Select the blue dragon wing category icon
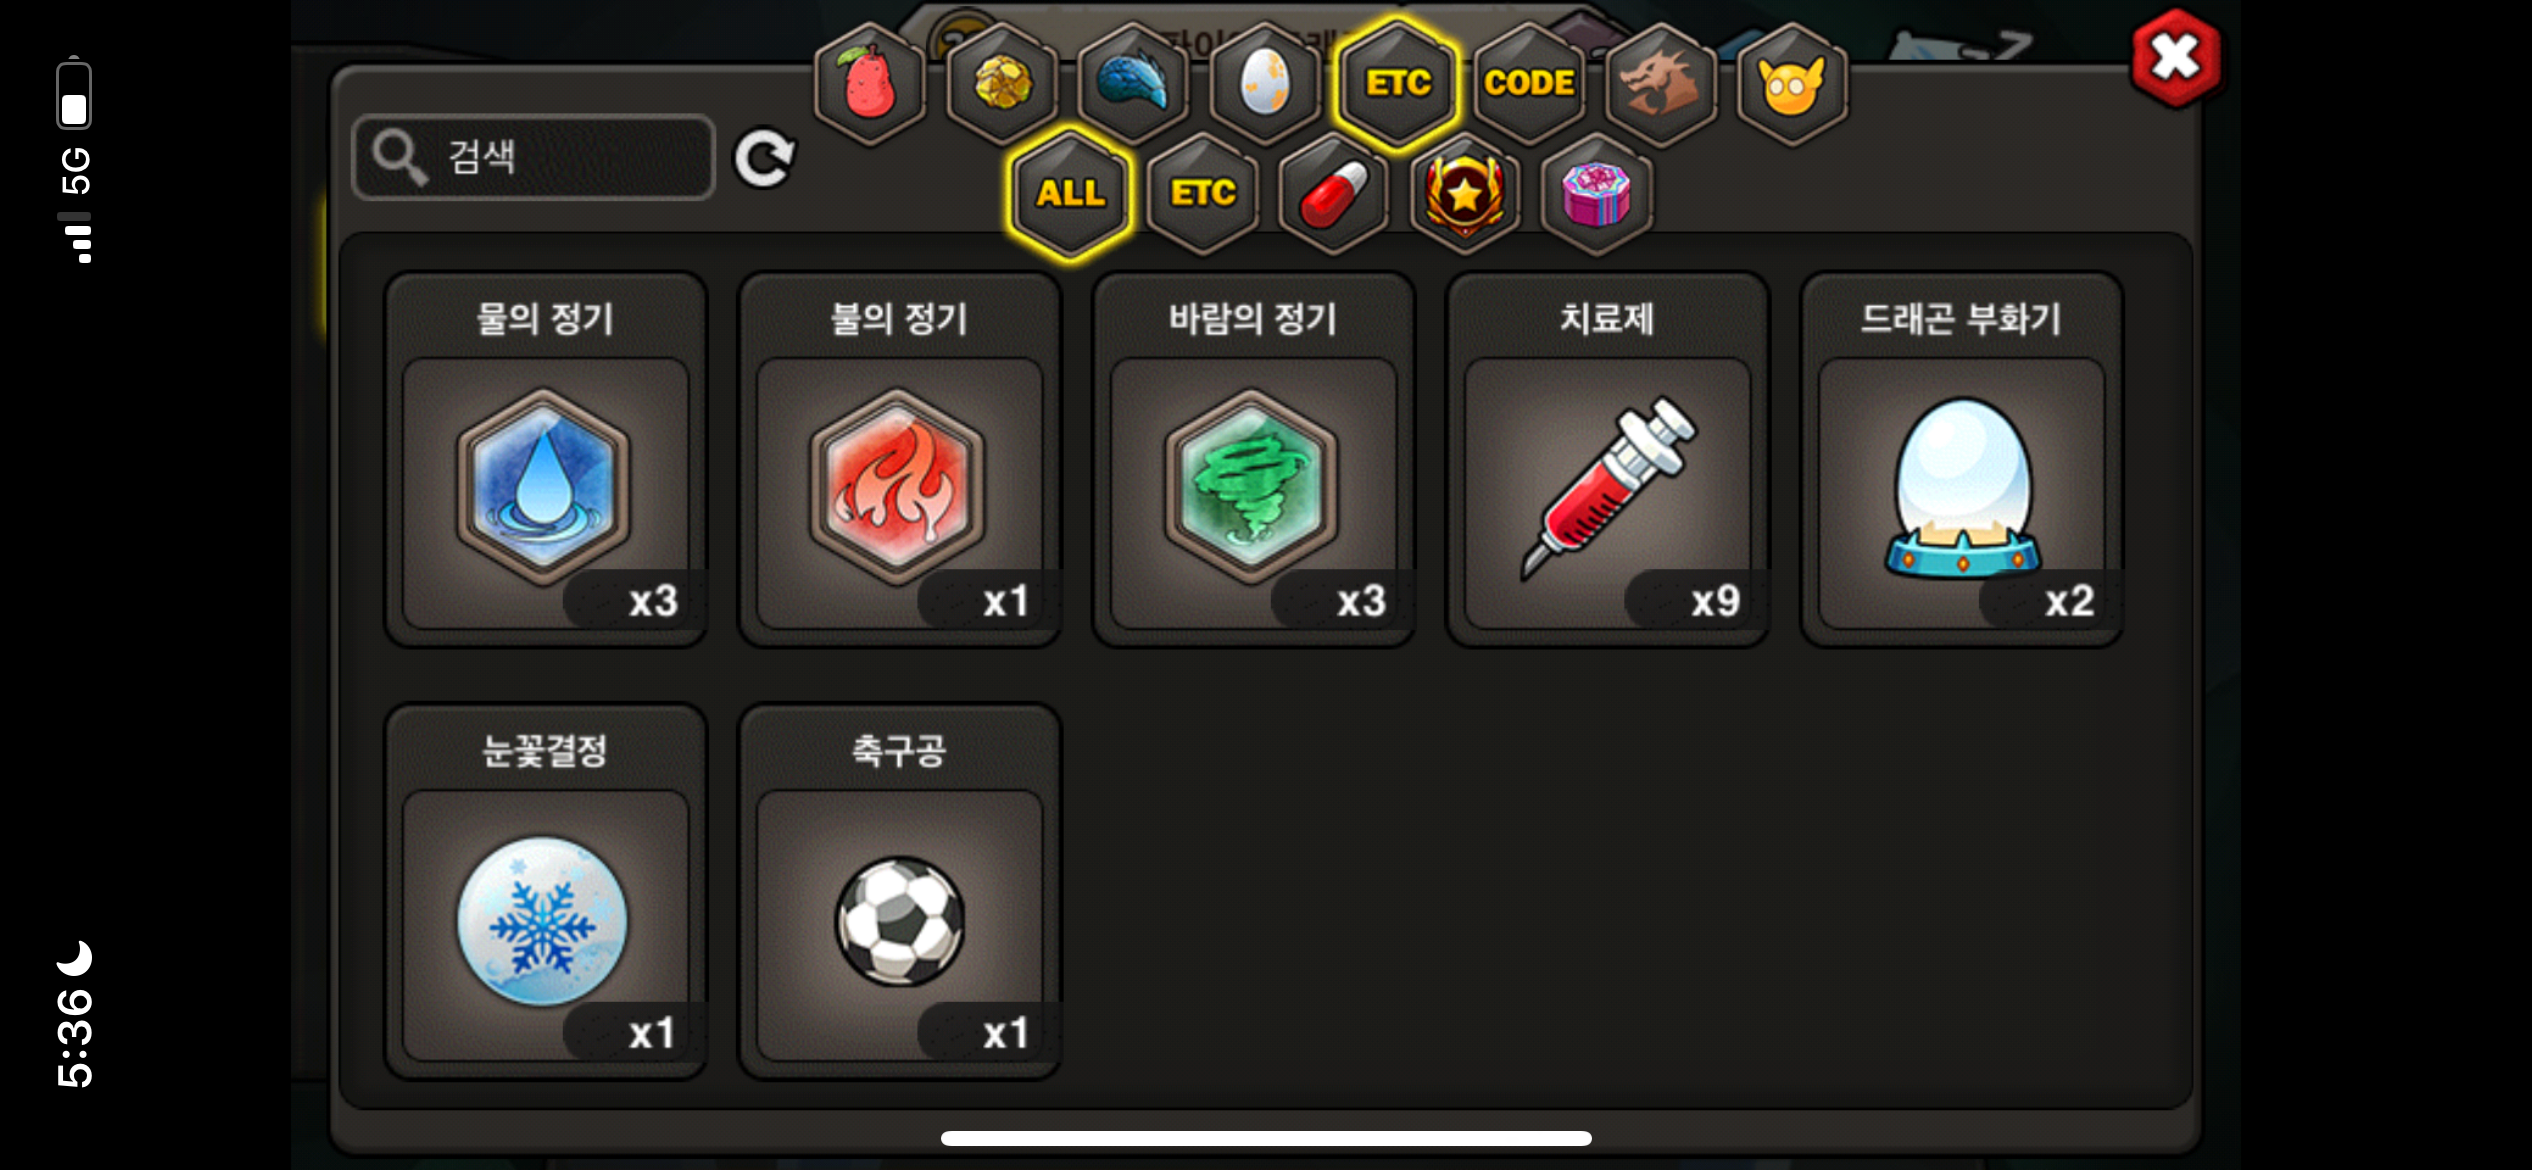This screenshot has width=2532, height=1170. [x=1133, y=83]
